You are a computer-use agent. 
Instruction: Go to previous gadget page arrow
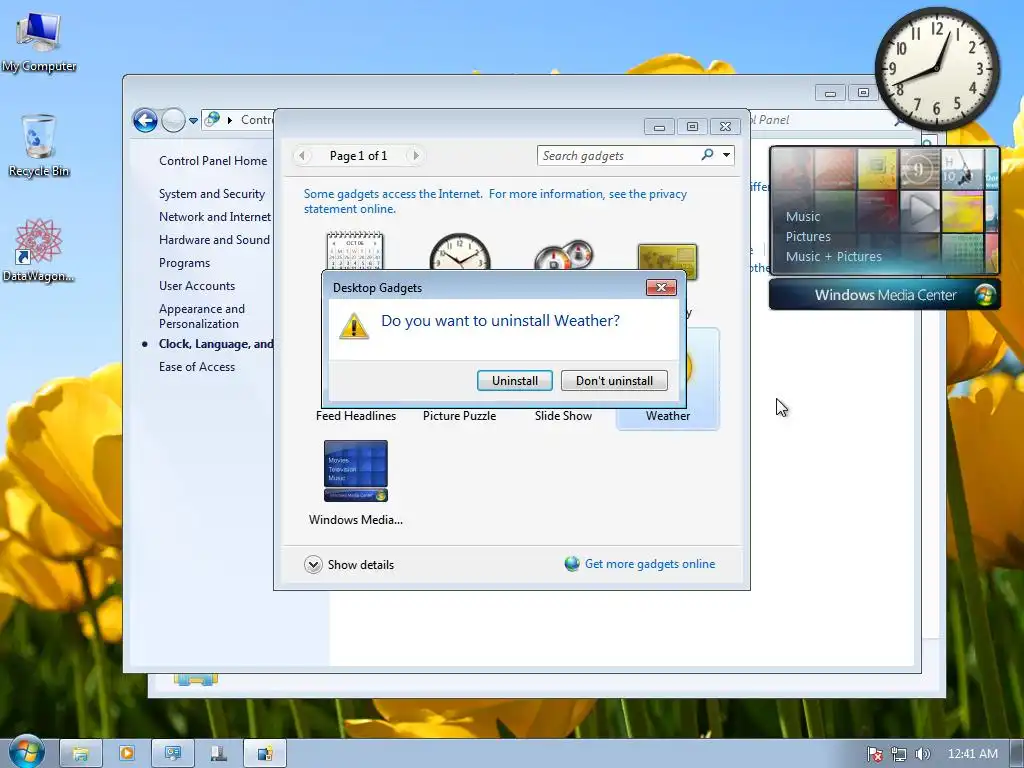click(x=302, y=155)
